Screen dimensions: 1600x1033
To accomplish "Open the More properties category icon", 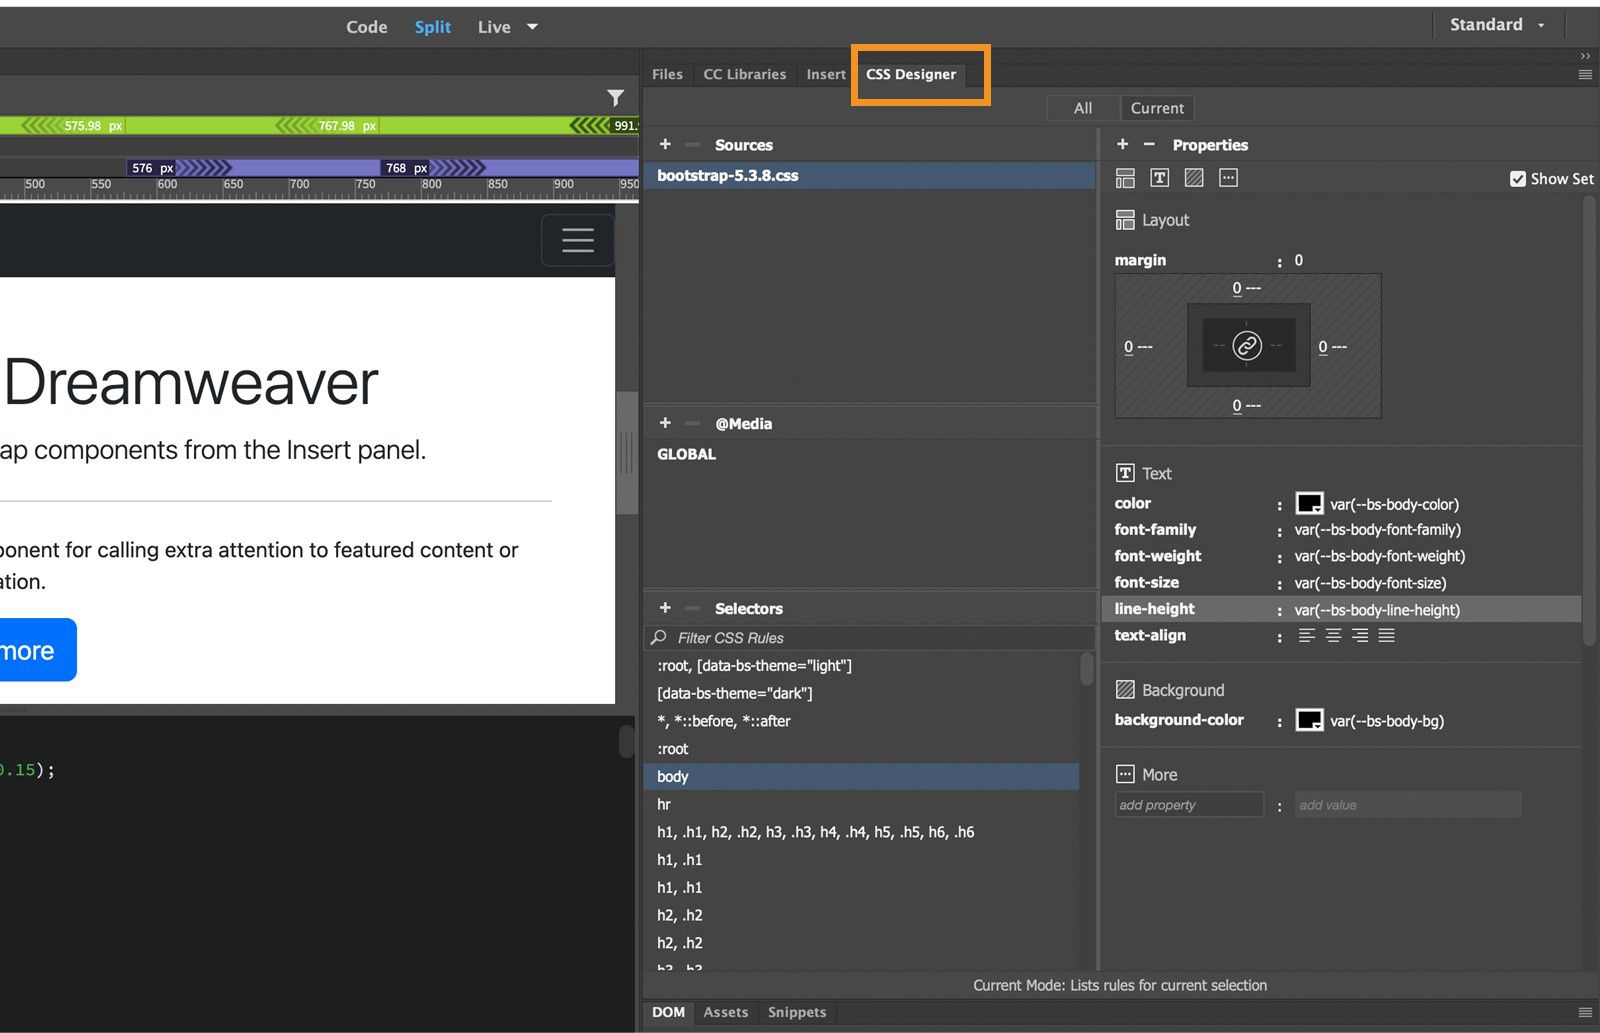I will tap(1227, 177).
